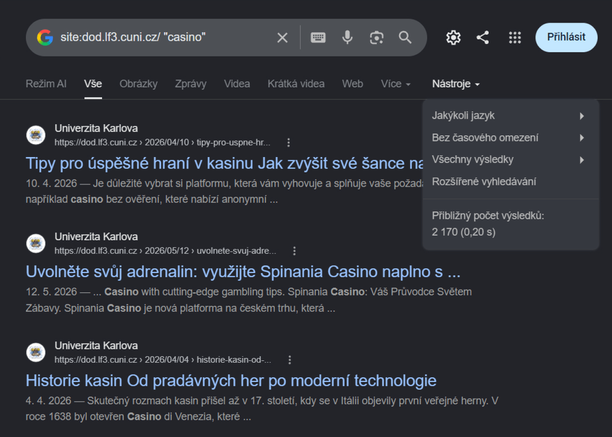
Task: Click the snippet text dated 12. 5. 2026
Action: click(x=249, y=300)
